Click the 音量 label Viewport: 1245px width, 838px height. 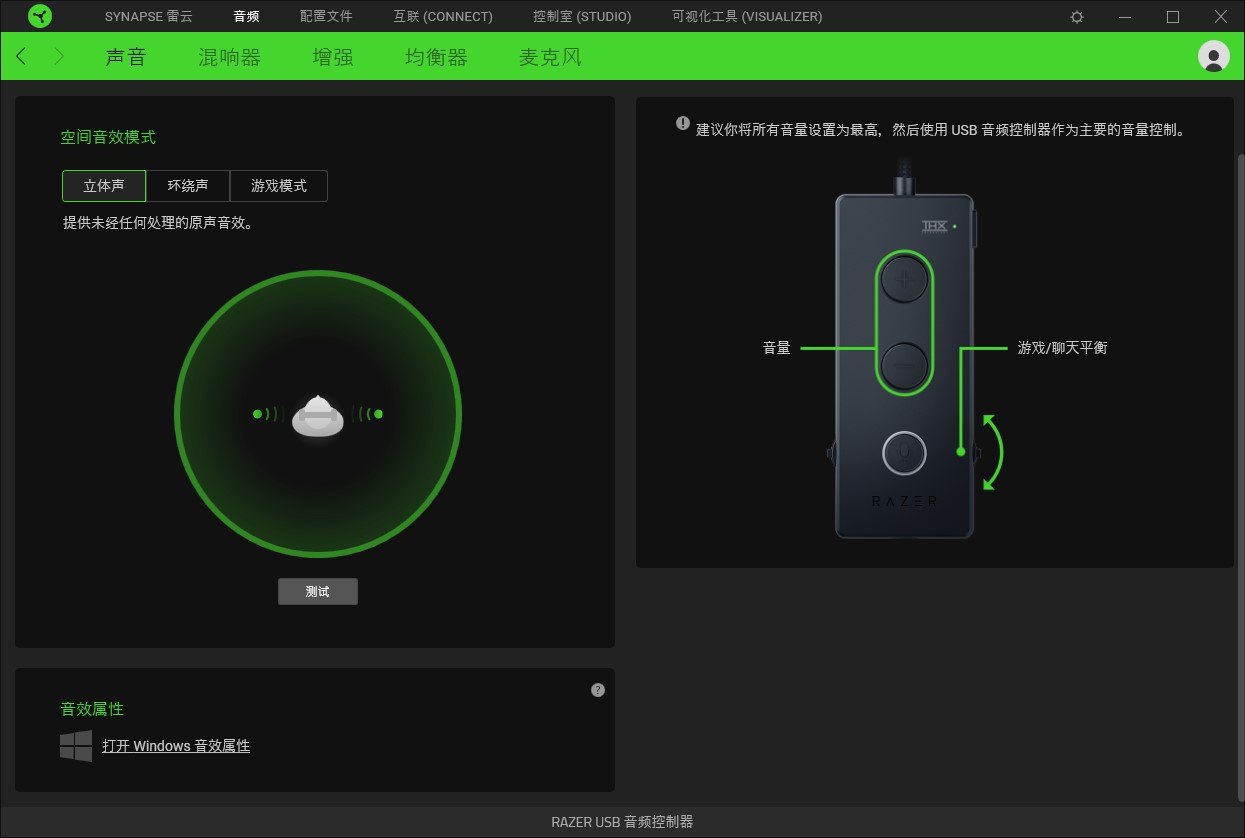(777, 348)
